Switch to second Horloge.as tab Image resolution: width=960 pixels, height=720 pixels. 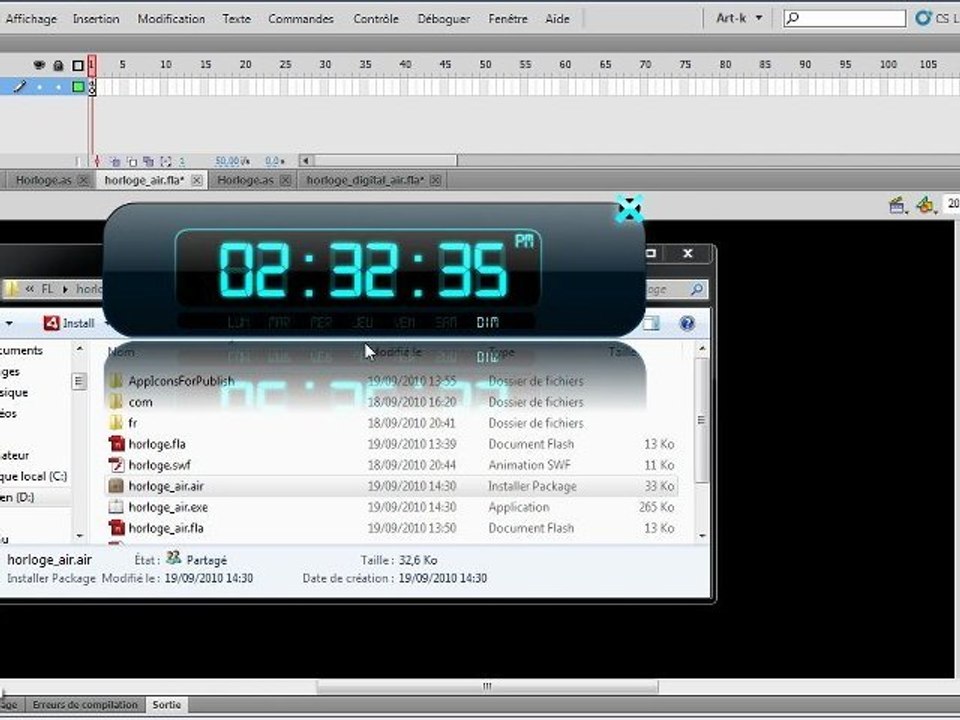coord(245,181)
